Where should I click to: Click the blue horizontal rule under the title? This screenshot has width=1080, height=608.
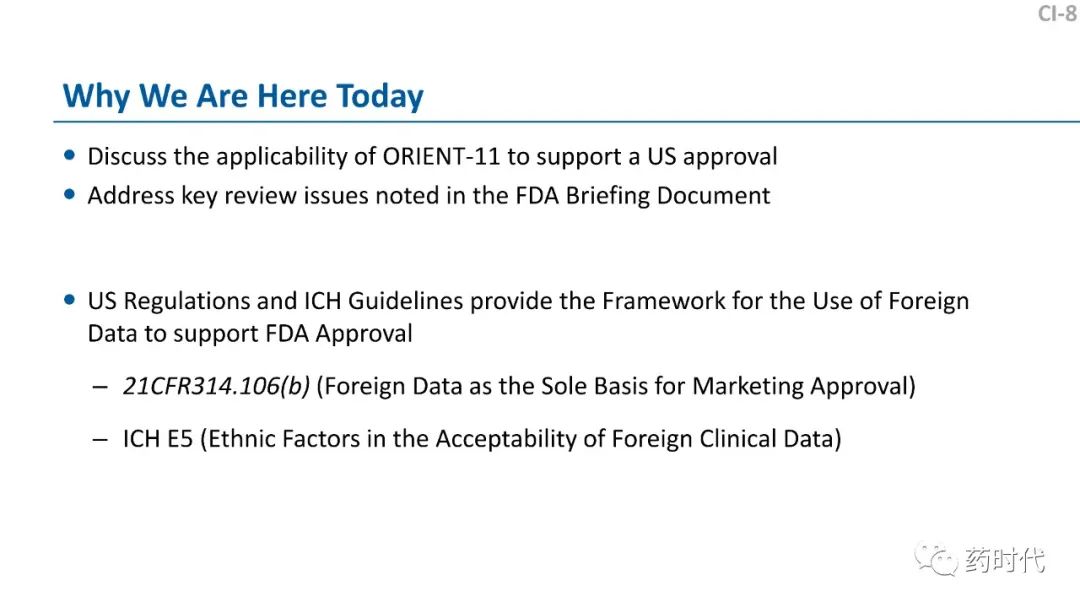[x=566, y=122]
